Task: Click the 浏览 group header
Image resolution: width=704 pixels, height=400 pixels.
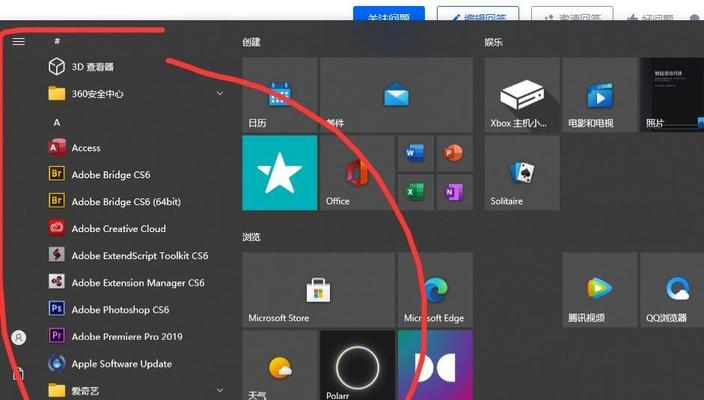Action: [x=251, y=237]
